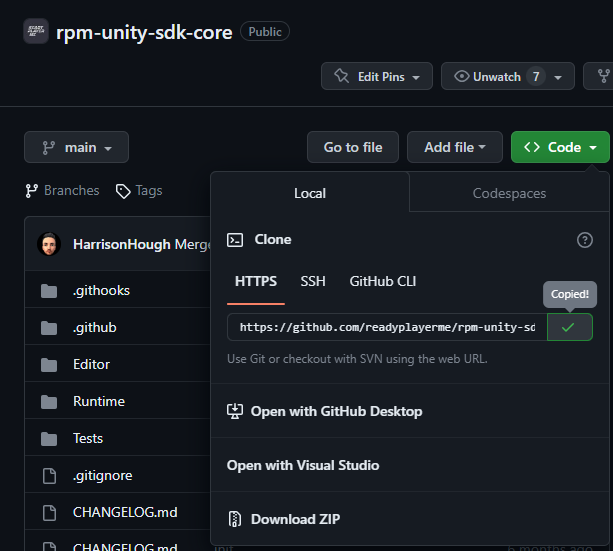Viewport: 613px width, 551px height.
Task: Open rpm-unity-sdk-core repository title link
Action: [144, 32]
